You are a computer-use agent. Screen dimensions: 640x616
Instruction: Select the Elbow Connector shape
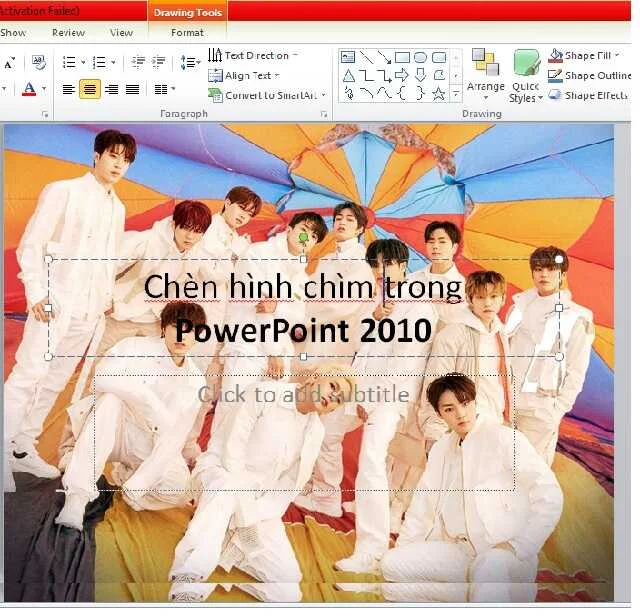[x=367, y=76]
